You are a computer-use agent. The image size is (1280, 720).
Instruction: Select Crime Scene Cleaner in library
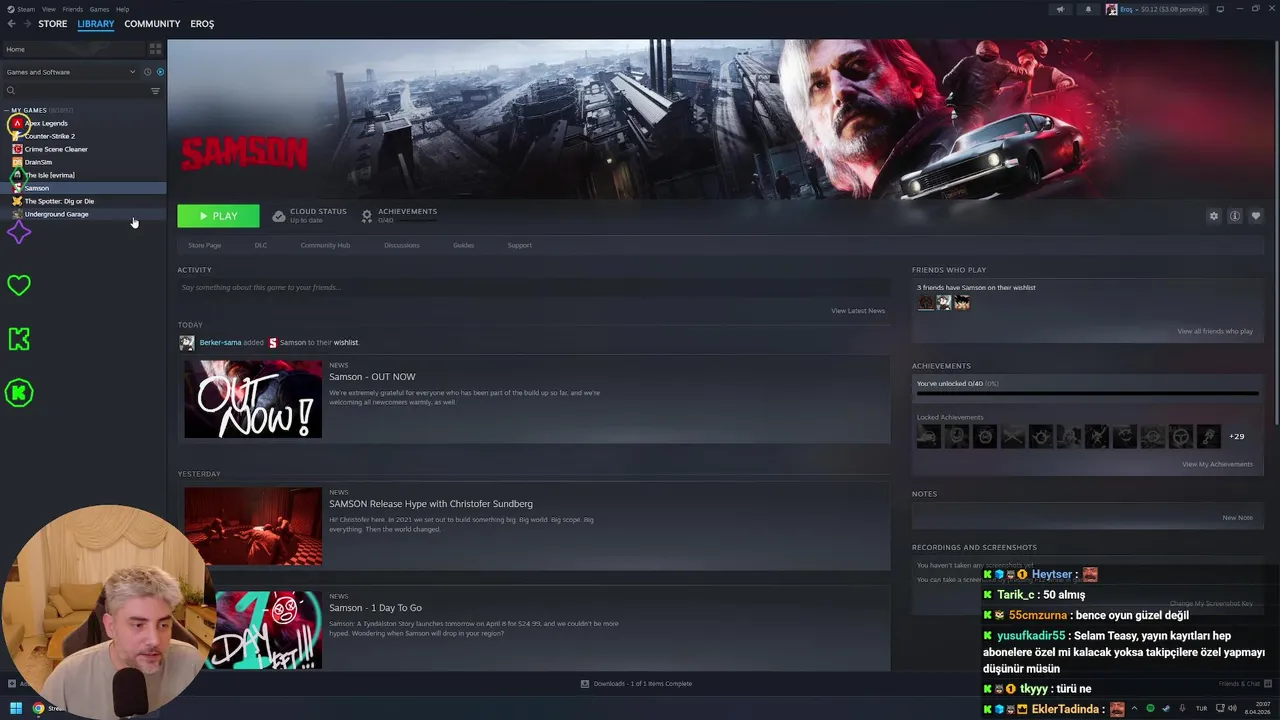point(56,149)
